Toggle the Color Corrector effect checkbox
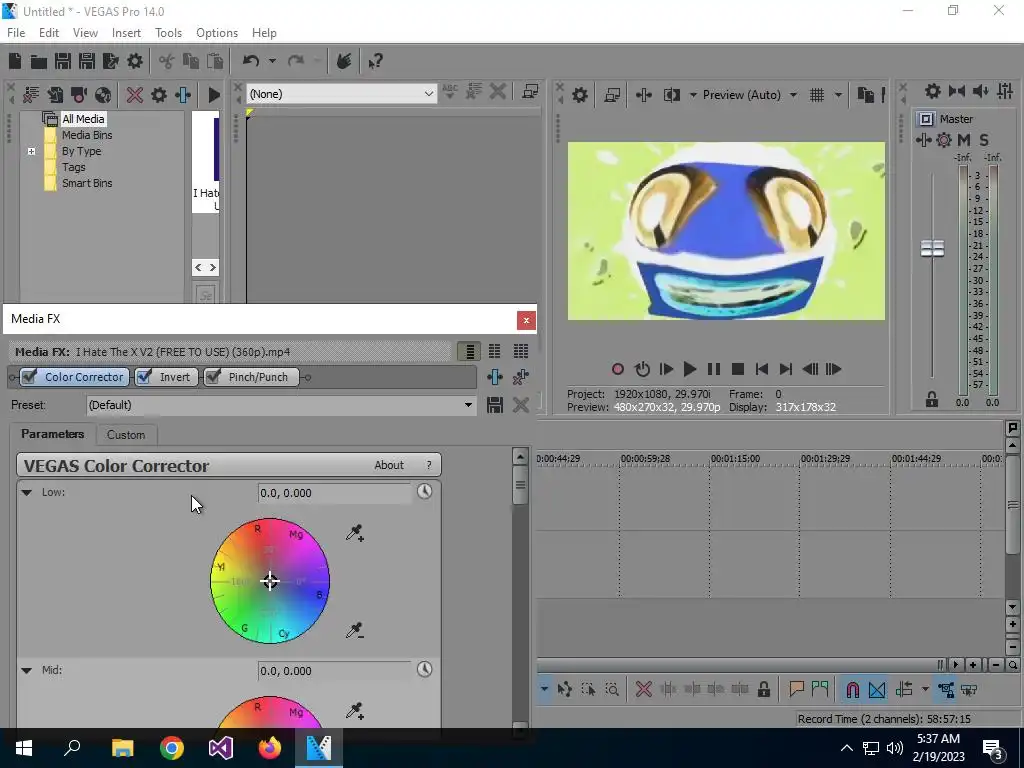 pyautogui.click(x=29, y=377)
